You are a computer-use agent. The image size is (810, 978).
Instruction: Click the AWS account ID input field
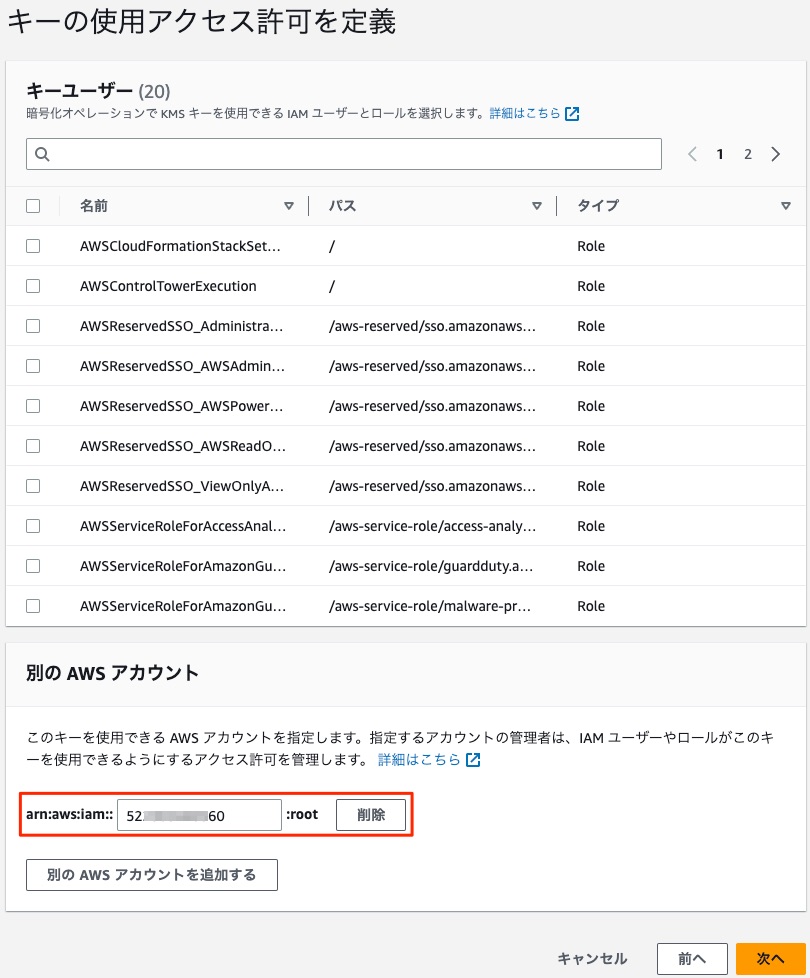point(199,815)
